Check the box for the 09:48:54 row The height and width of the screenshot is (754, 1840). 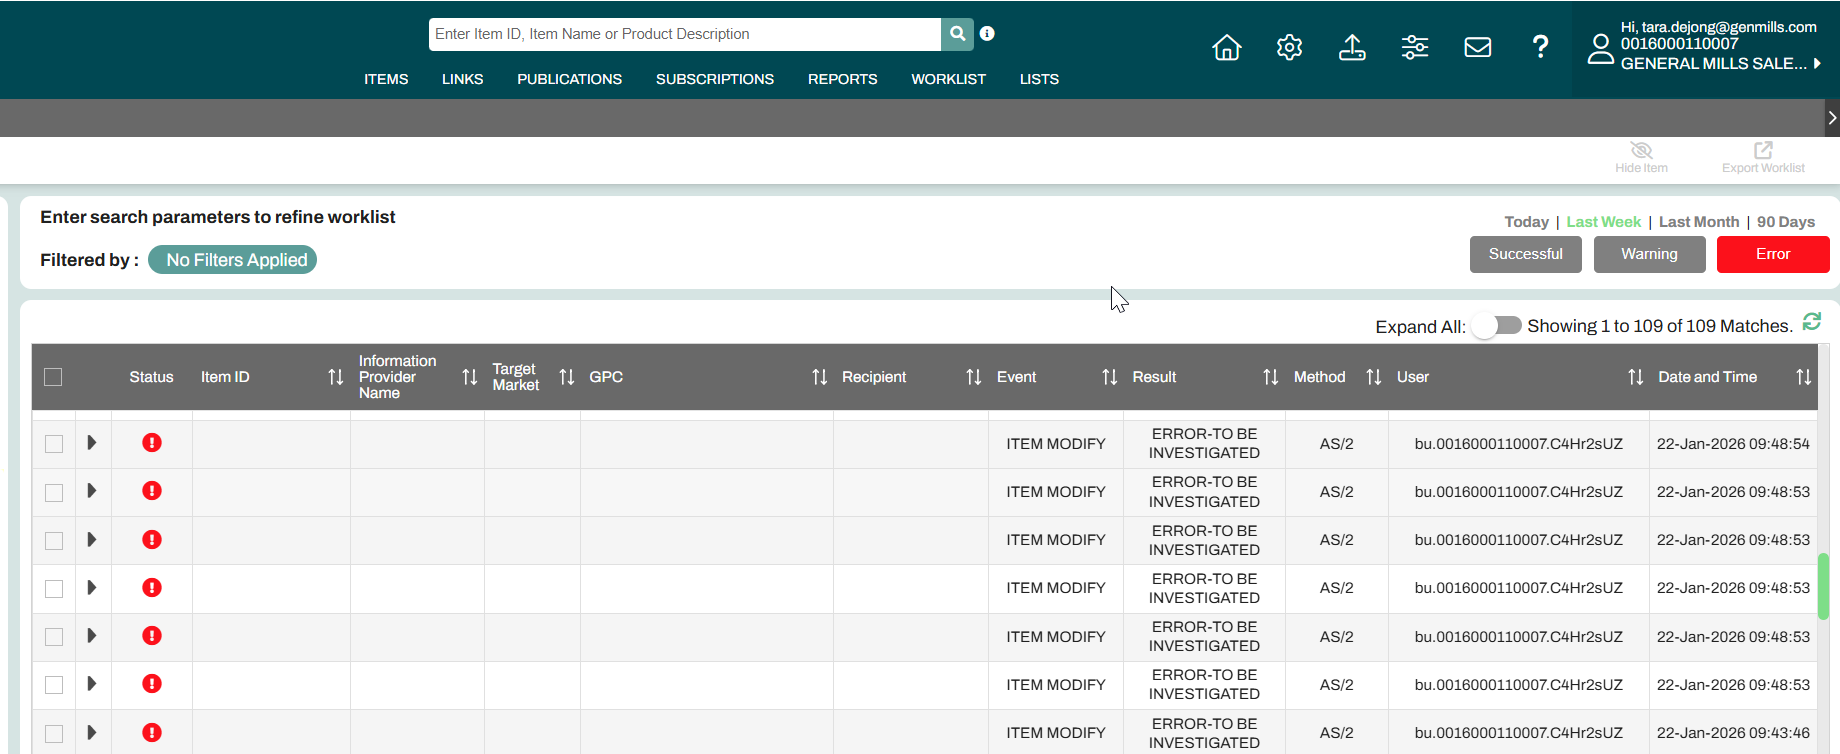click(x=54, y=444)
